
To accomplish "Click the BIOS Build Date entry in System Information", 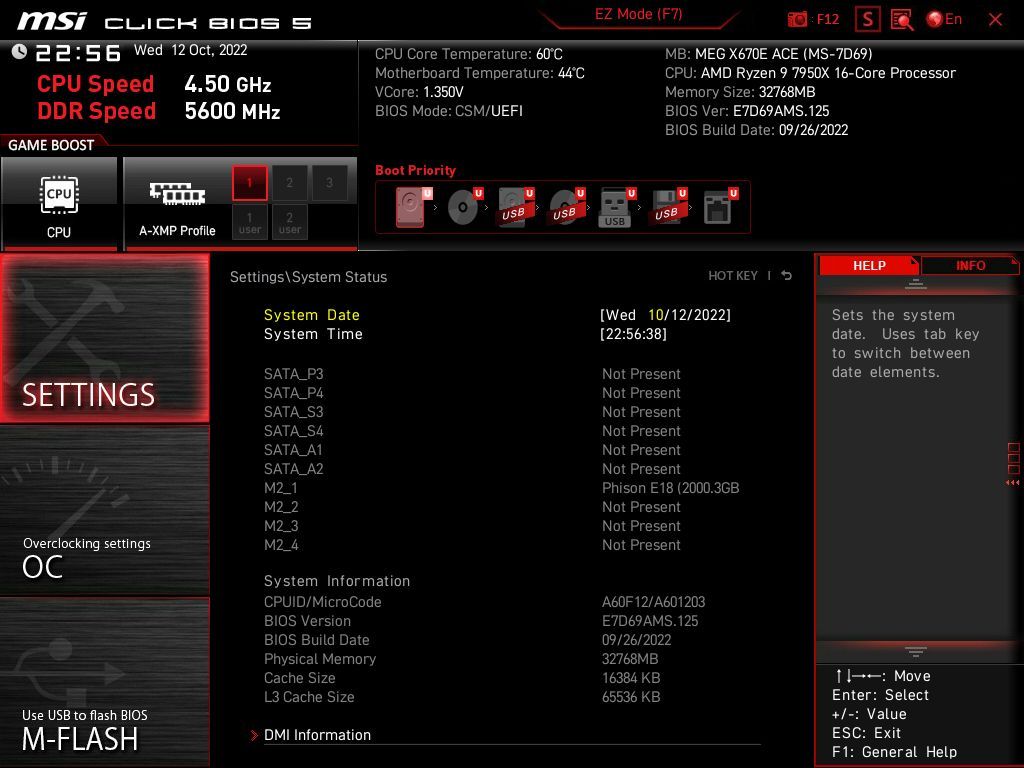I will (x=467, y=640).
